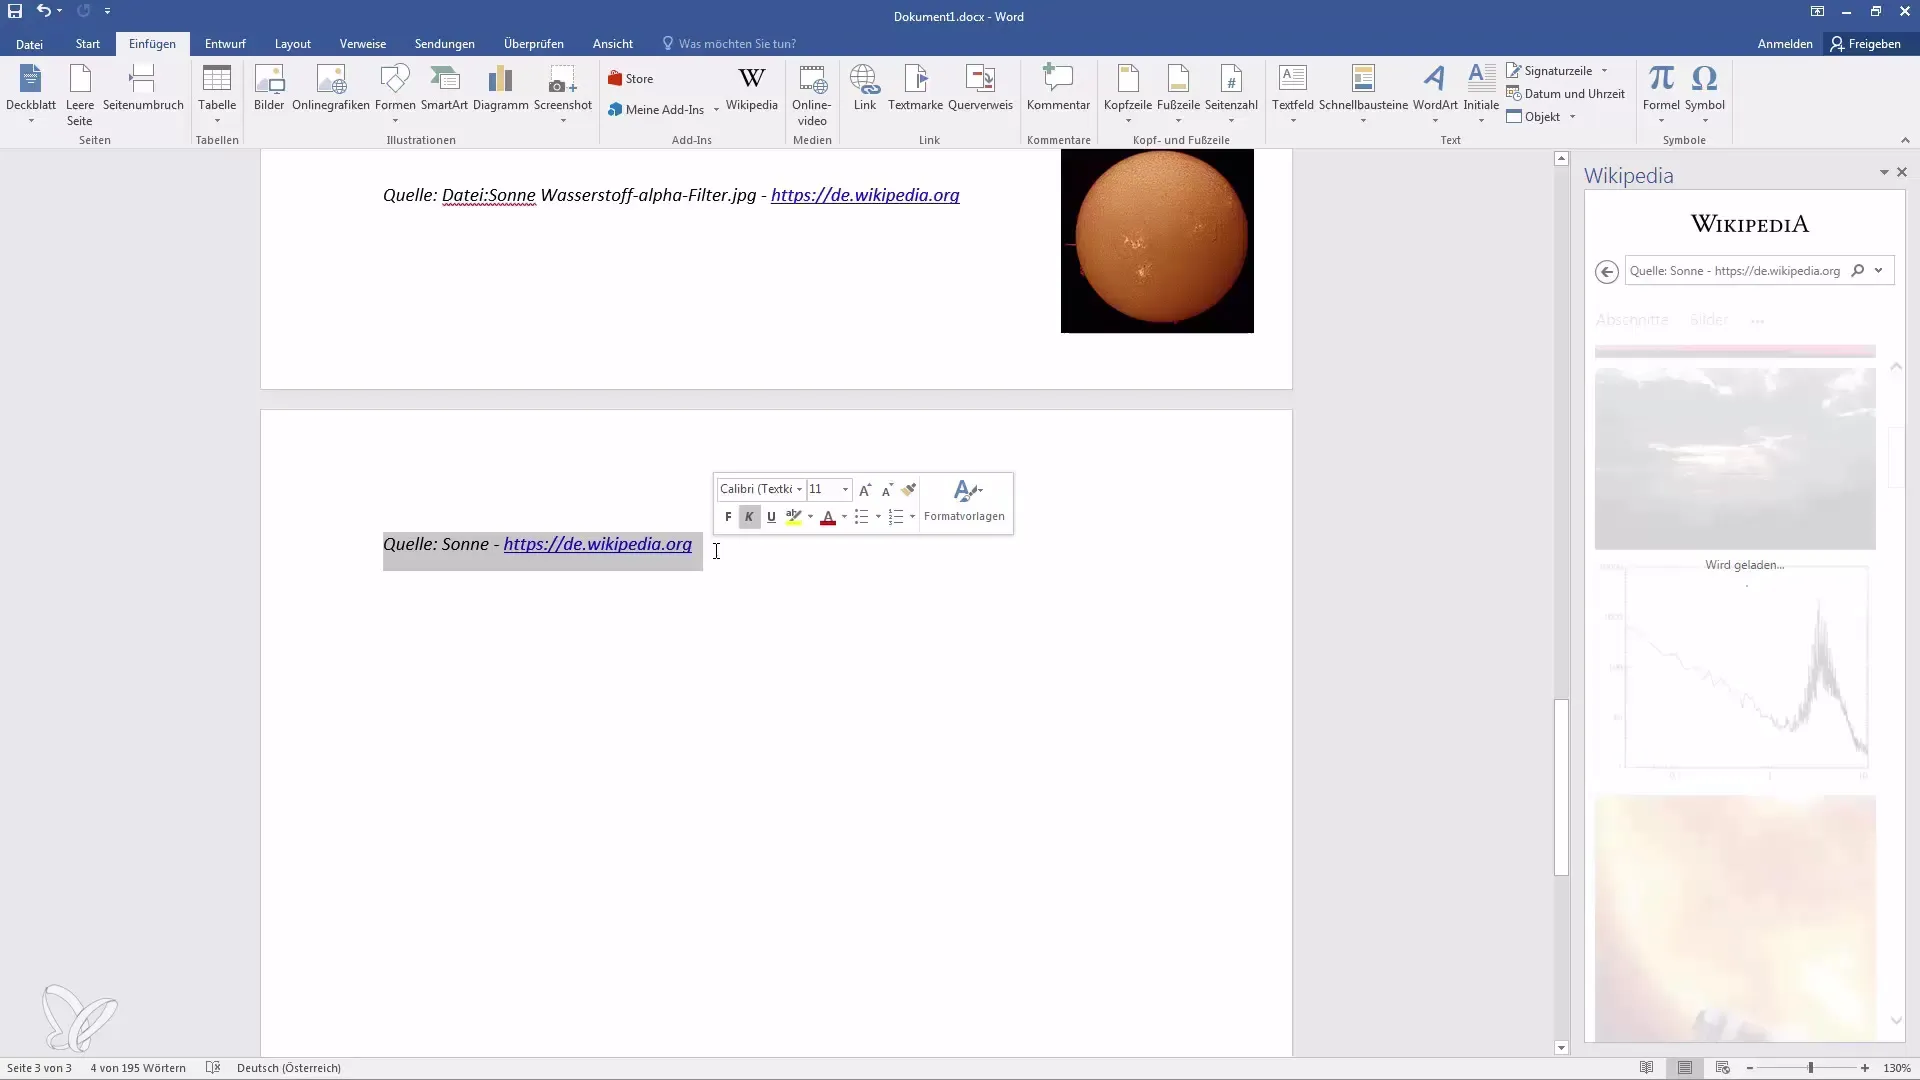Insert Datum und Uhrzeit
1920x1080 pixels.
(1566, 94)
